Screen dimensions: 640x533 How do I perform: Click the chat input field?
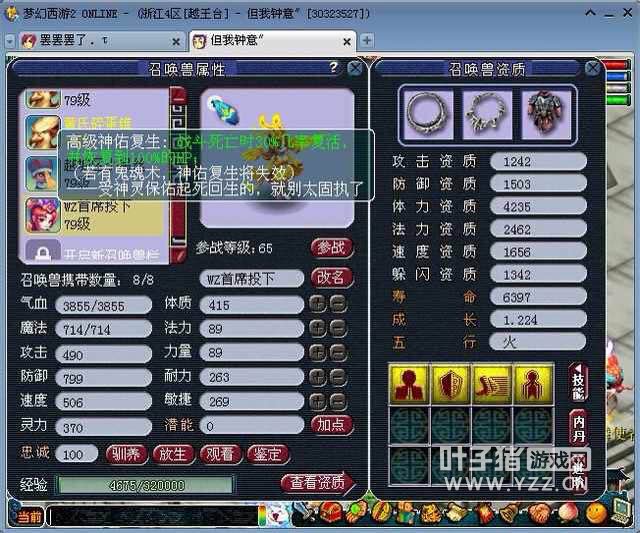[153, 516]
